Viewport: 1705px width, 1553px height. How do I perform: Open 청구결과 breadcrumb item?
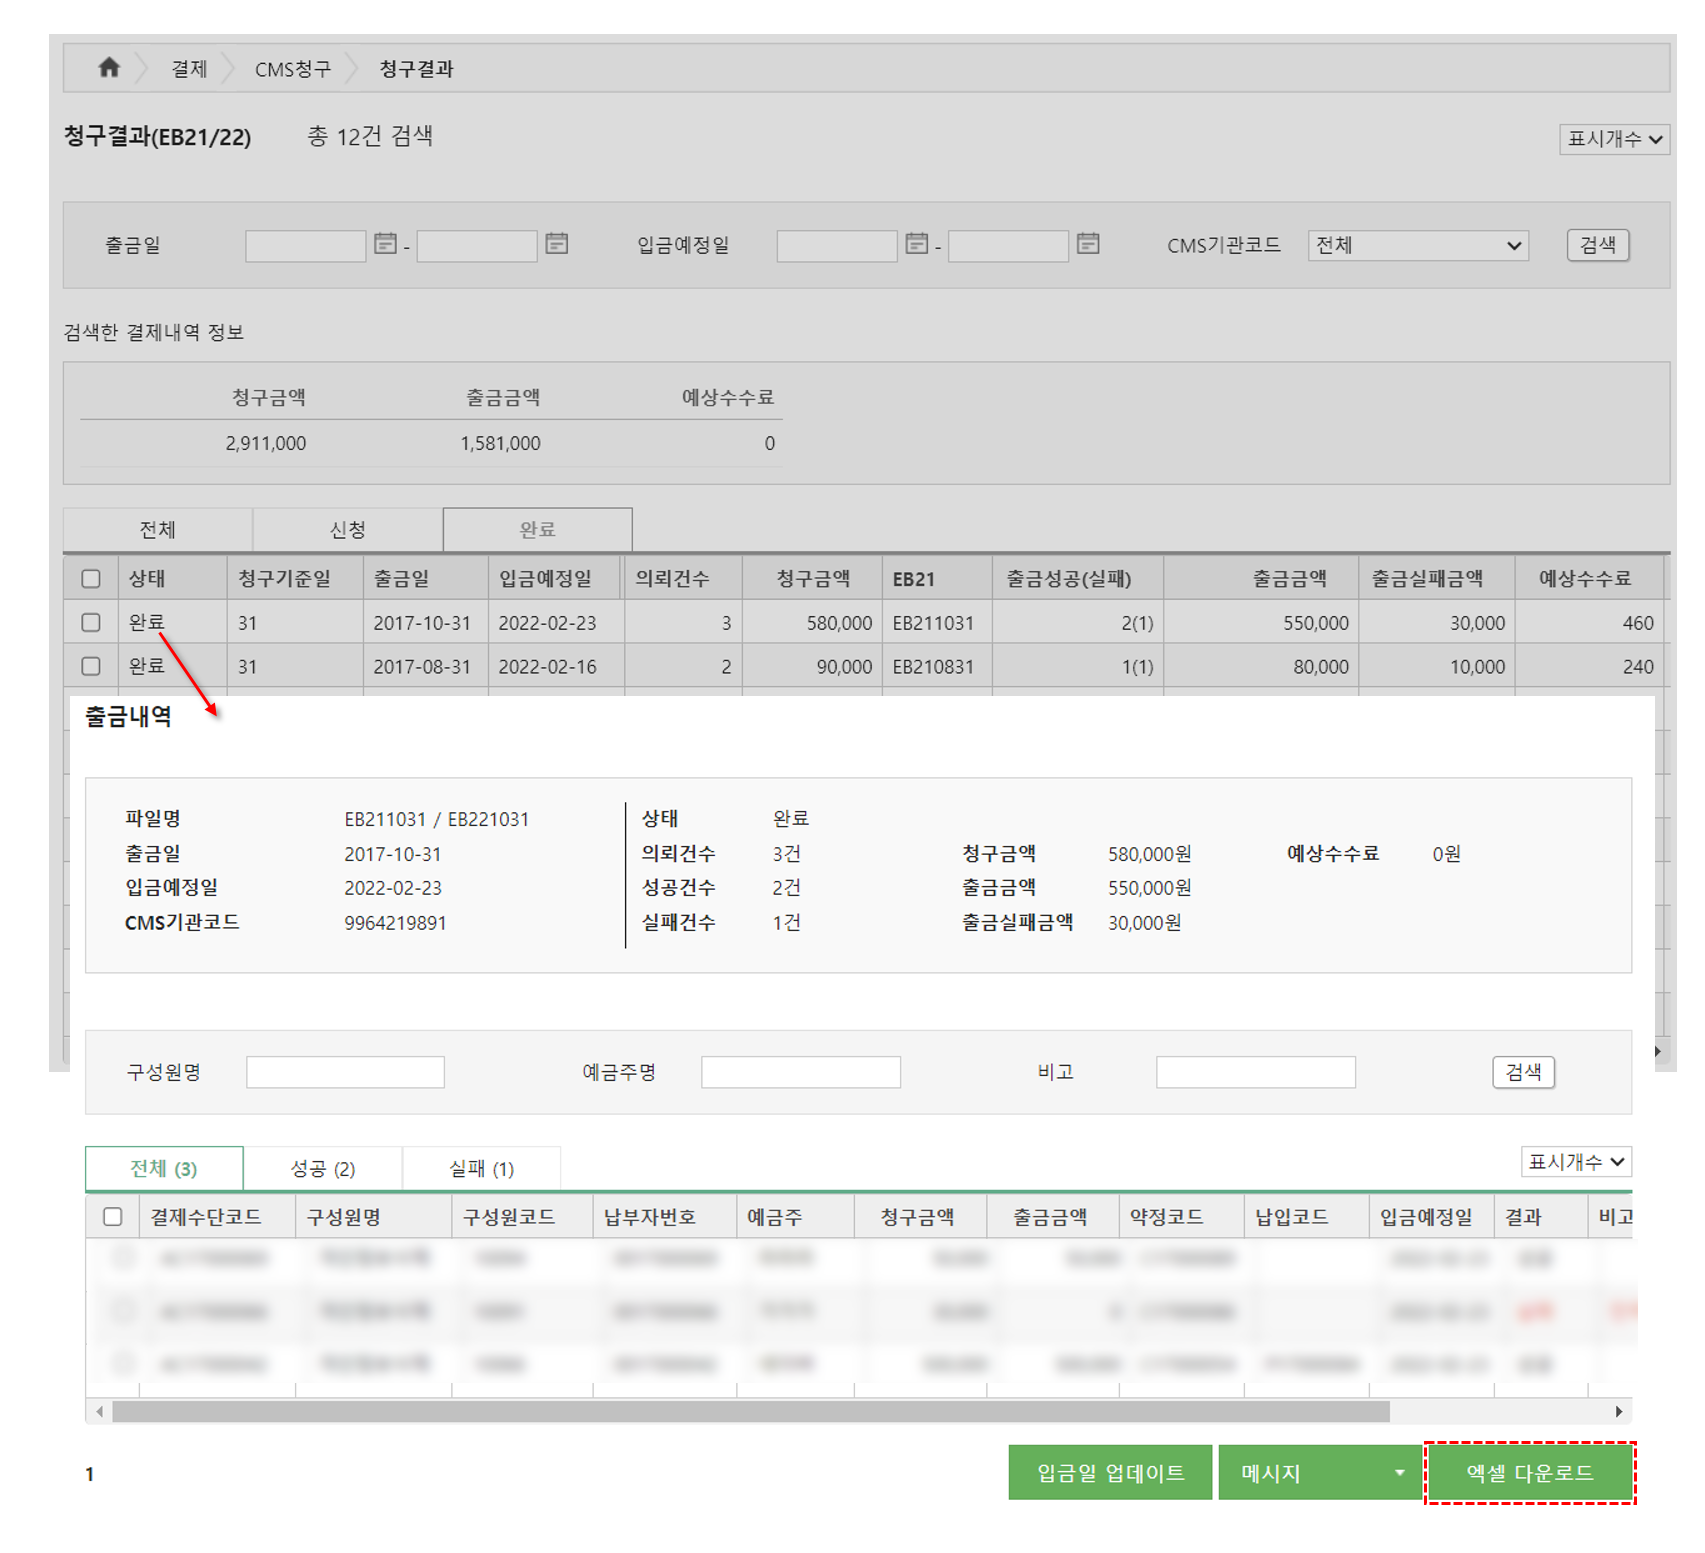click(x=416, y=69)
